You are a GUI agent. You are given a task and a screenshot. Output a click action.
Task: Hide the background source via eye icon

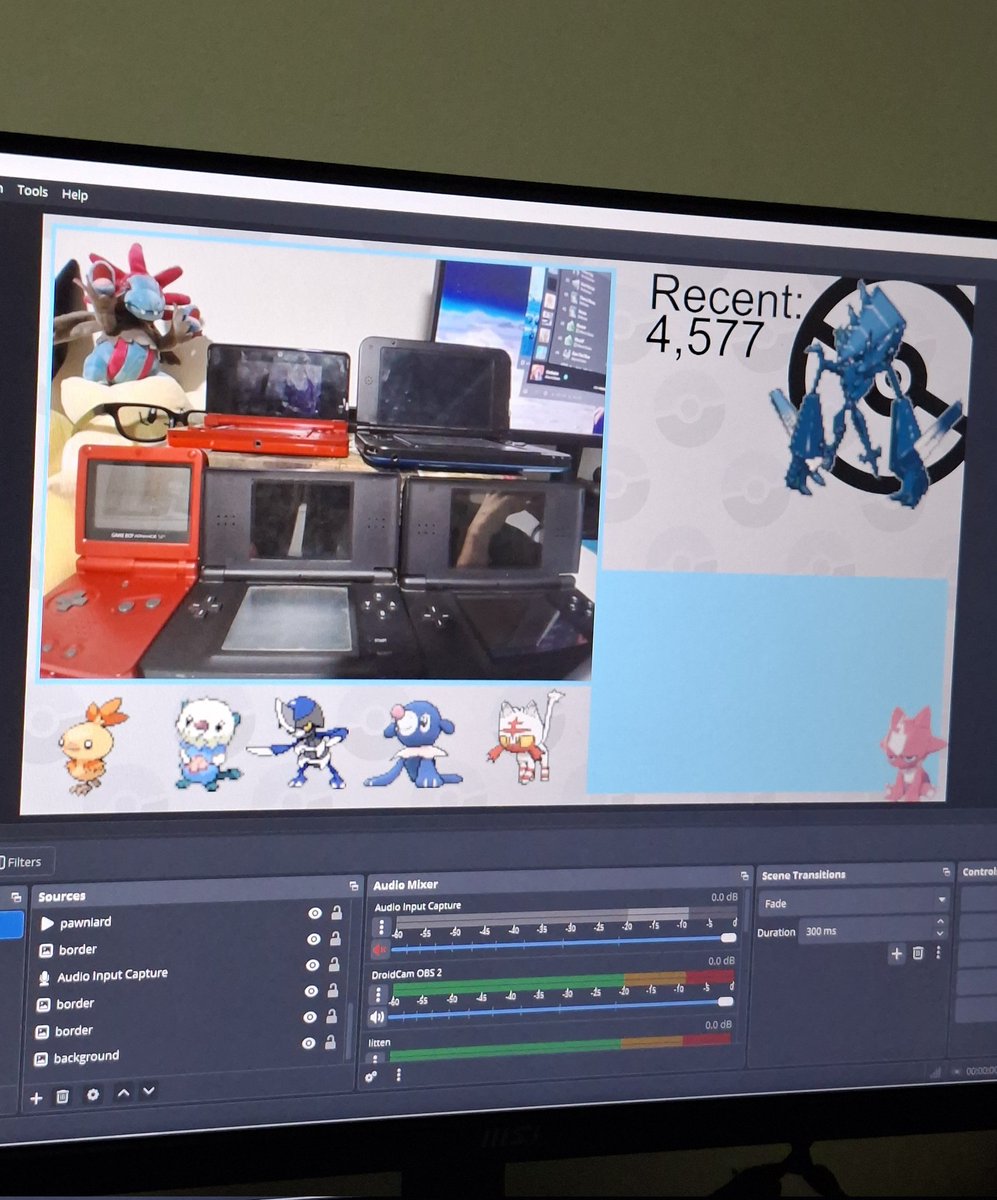pos(310,1042)
